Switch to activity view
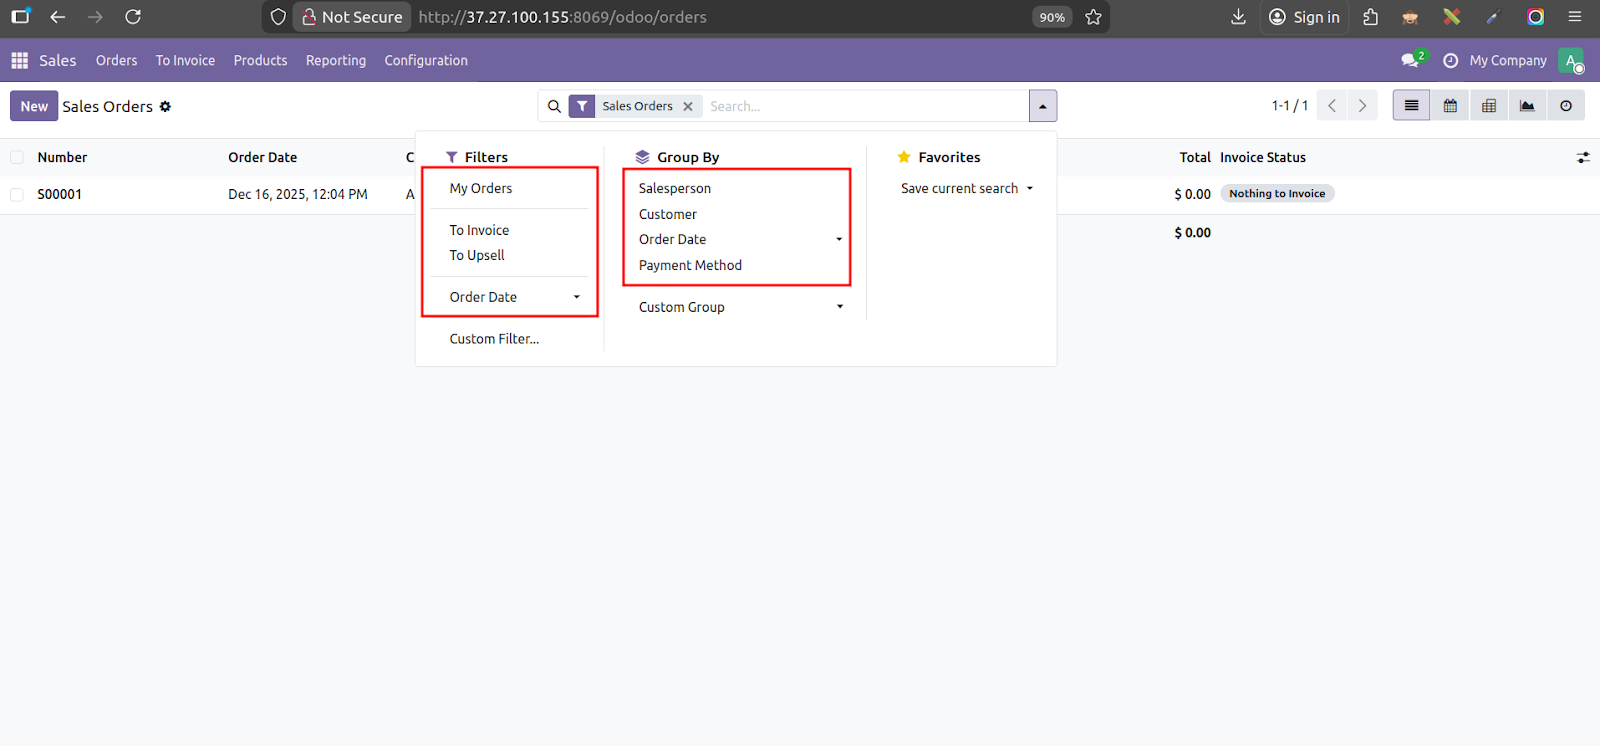This screenshot has width=1600, height=746. tap(1566, 106)
